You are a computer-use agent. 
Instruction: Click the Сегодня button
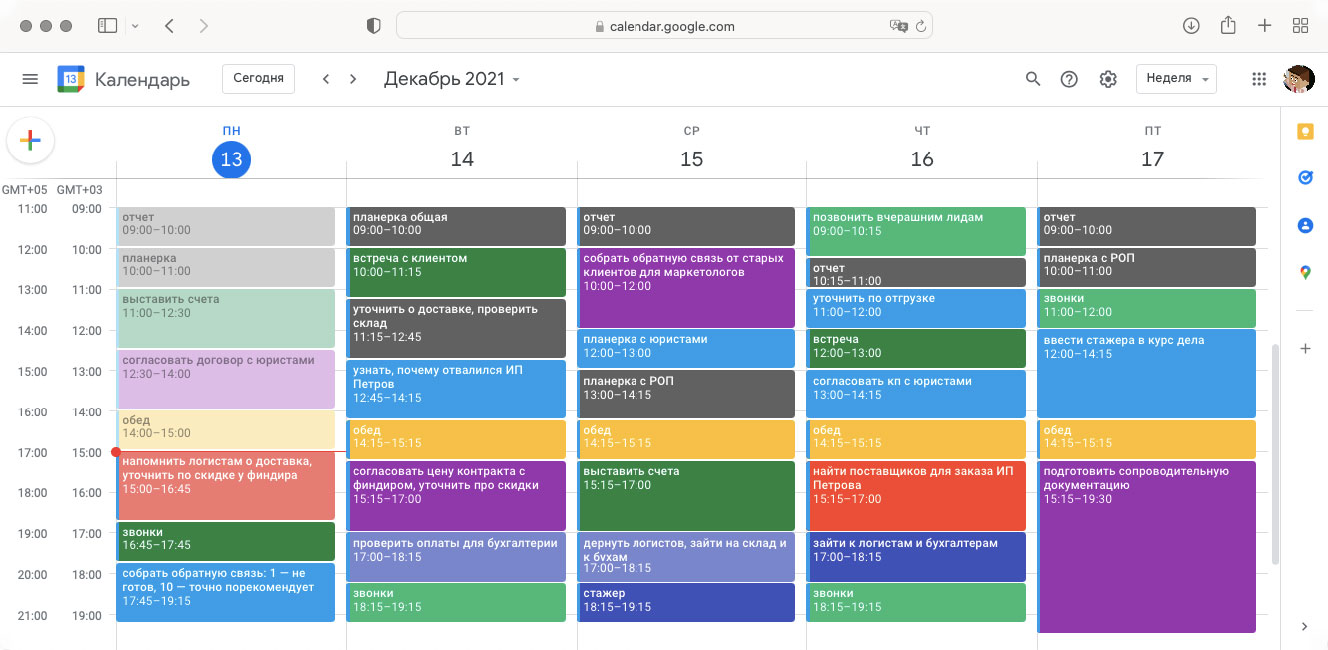coord(258,78)
